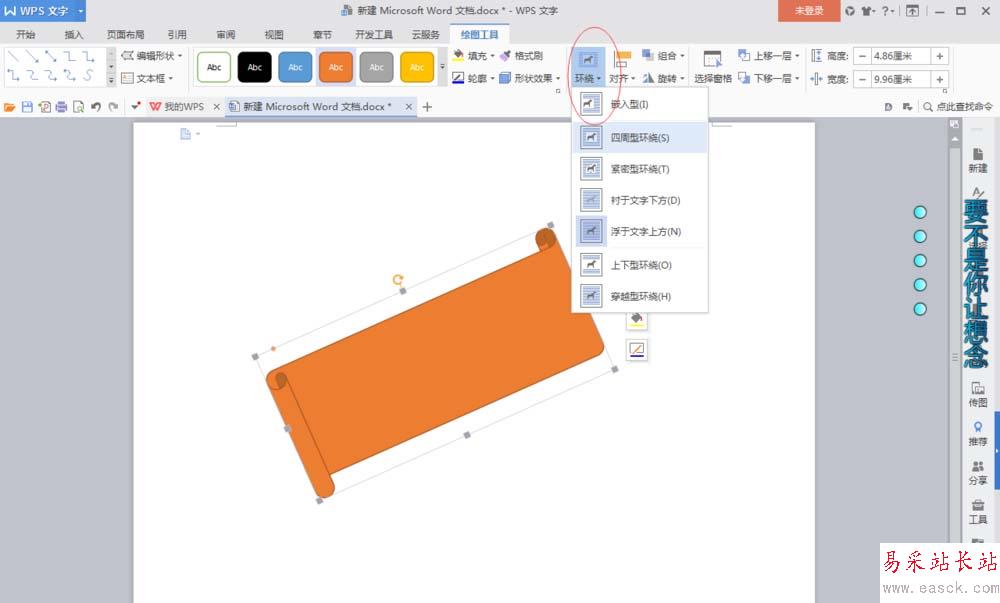The height and width of the screenshot is (603, 1000).
Task: Click the 新建 icon in right sidebar
Action: click(x=977, y=161)
